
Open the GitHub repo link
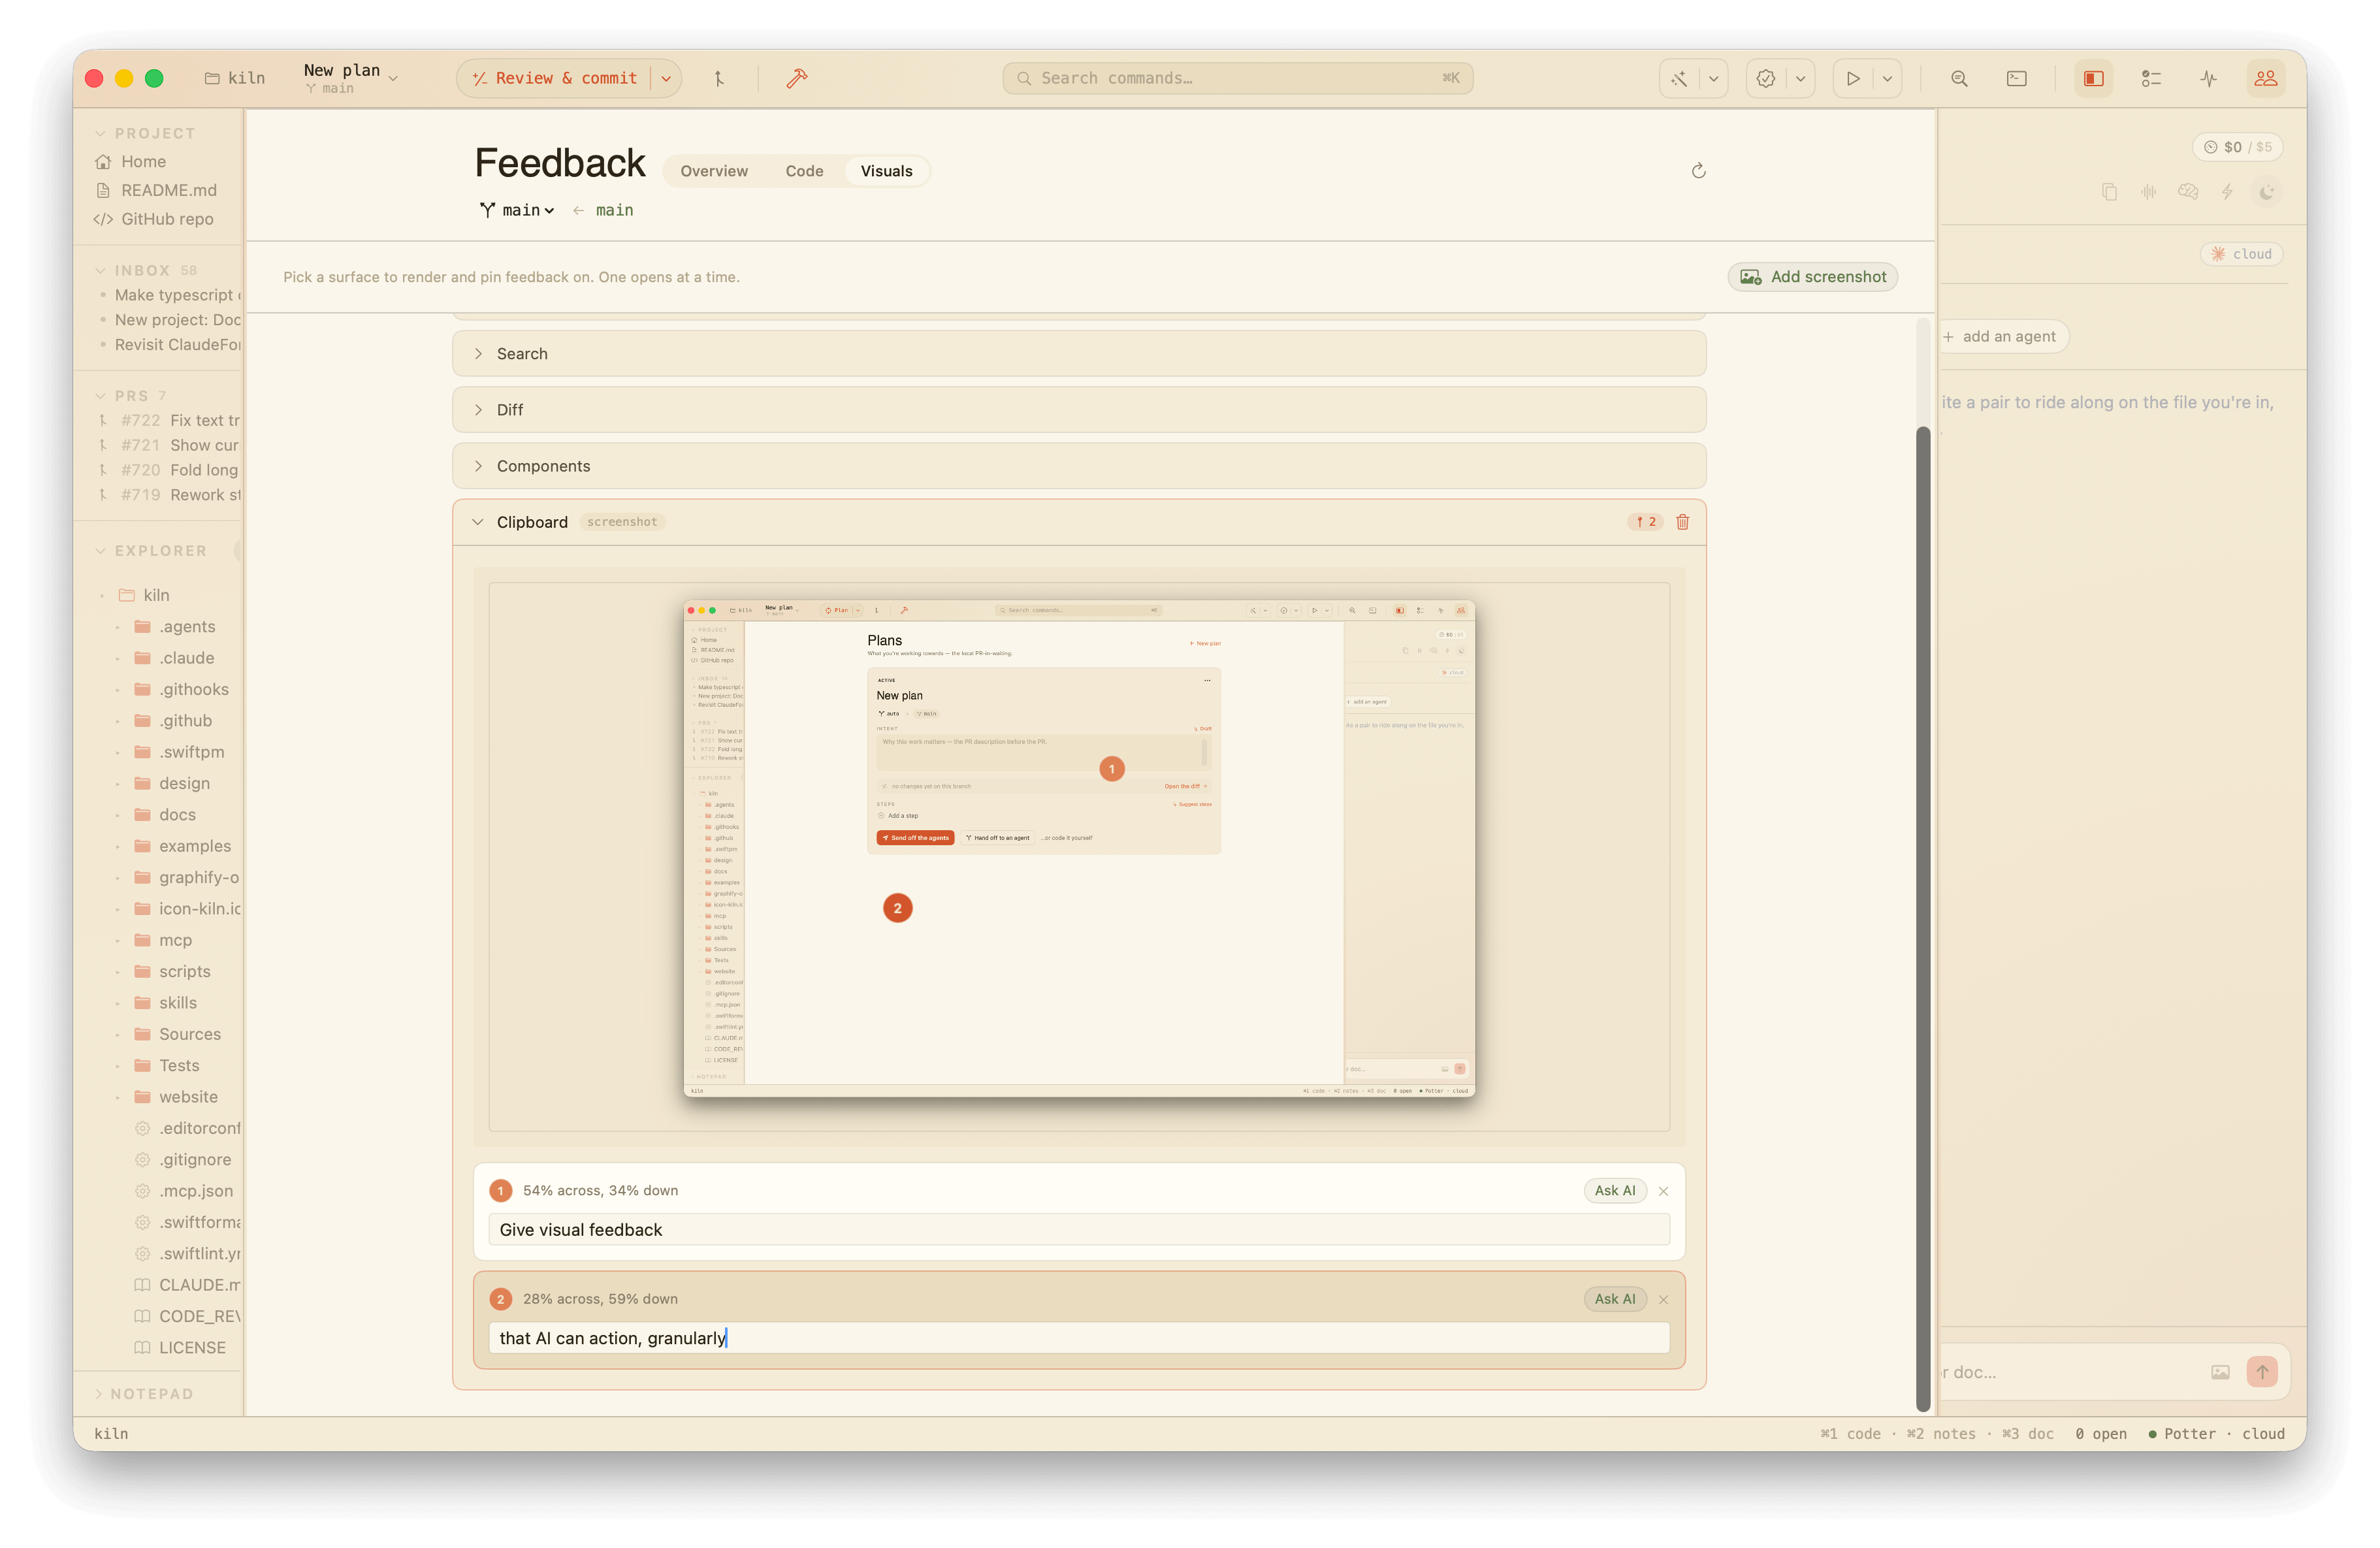point(154,219)
